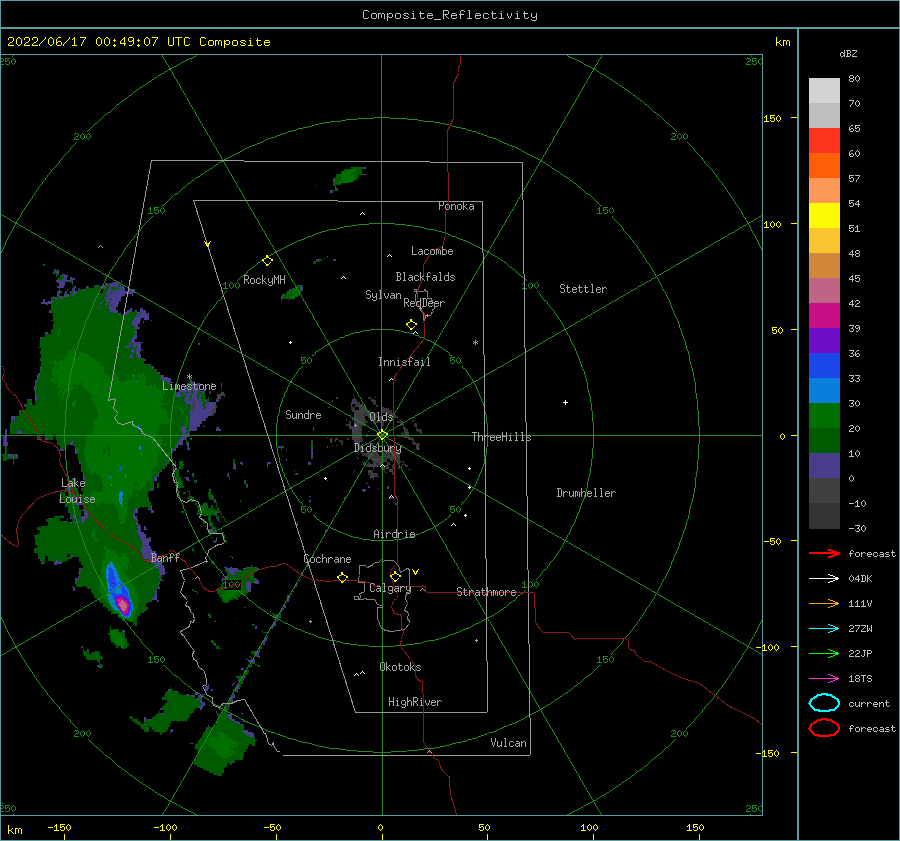Click the Blackfalds label
The height and width of the screenshot is (841, 900).
pos(425,277)
